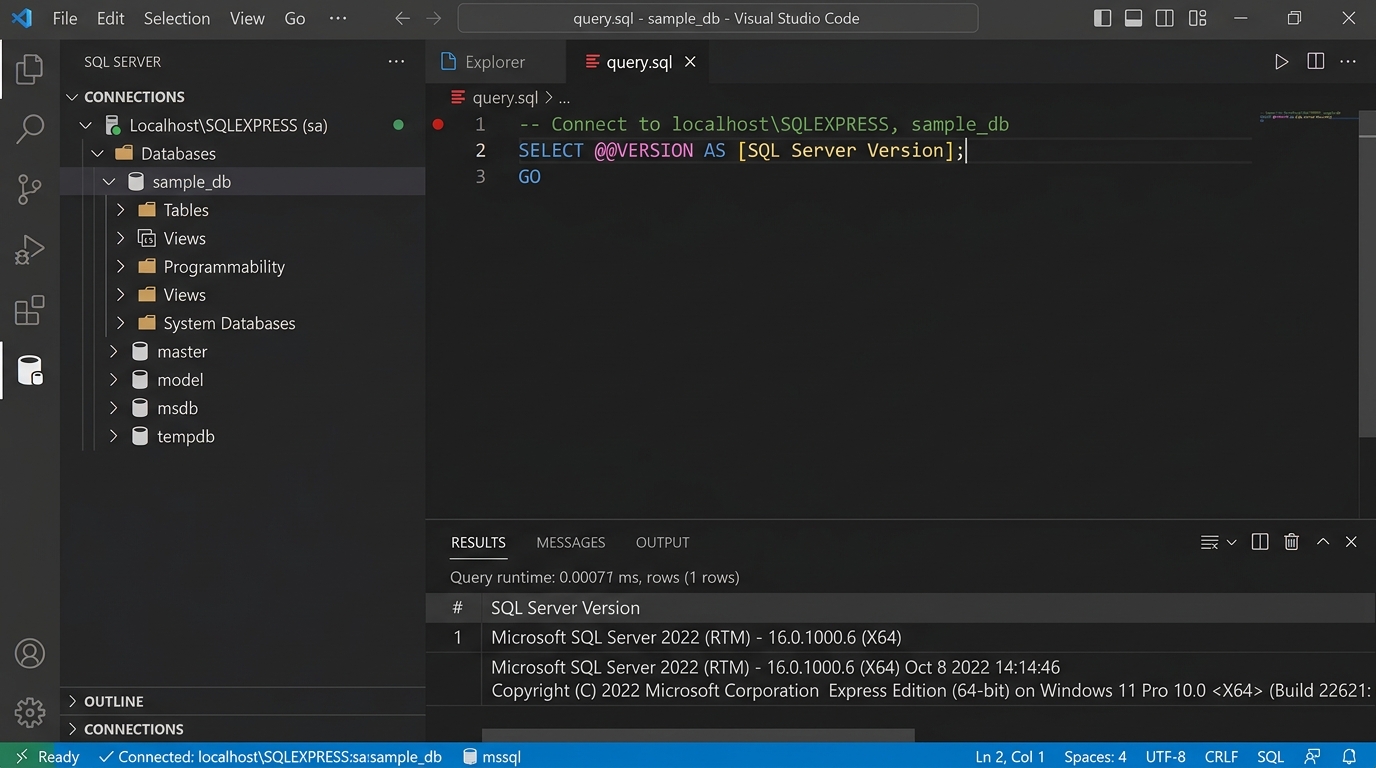Open results view options list dropdown

[1218, 542]
